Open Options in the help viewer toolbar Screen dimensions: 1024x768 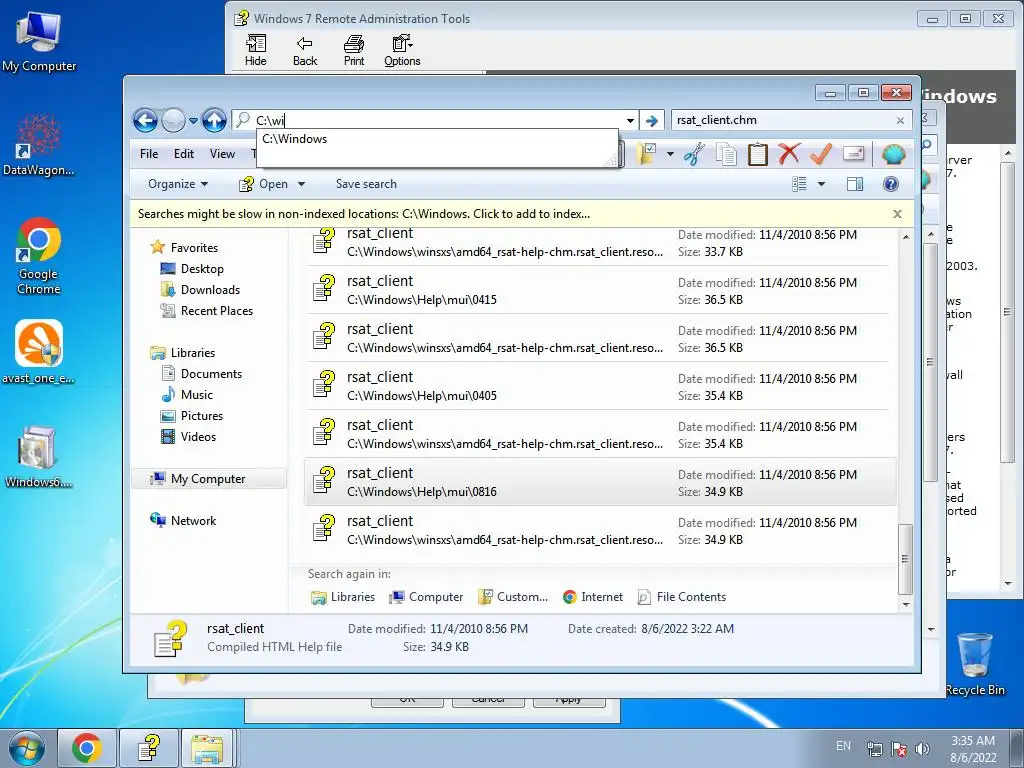click(402, 51)
